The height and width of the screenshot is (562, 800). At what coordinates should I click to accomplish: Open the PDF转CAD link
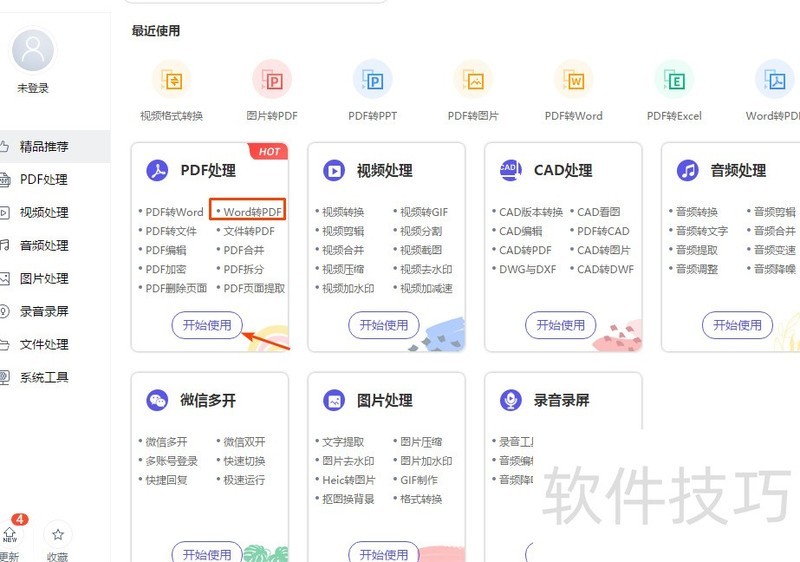point(603,231)
